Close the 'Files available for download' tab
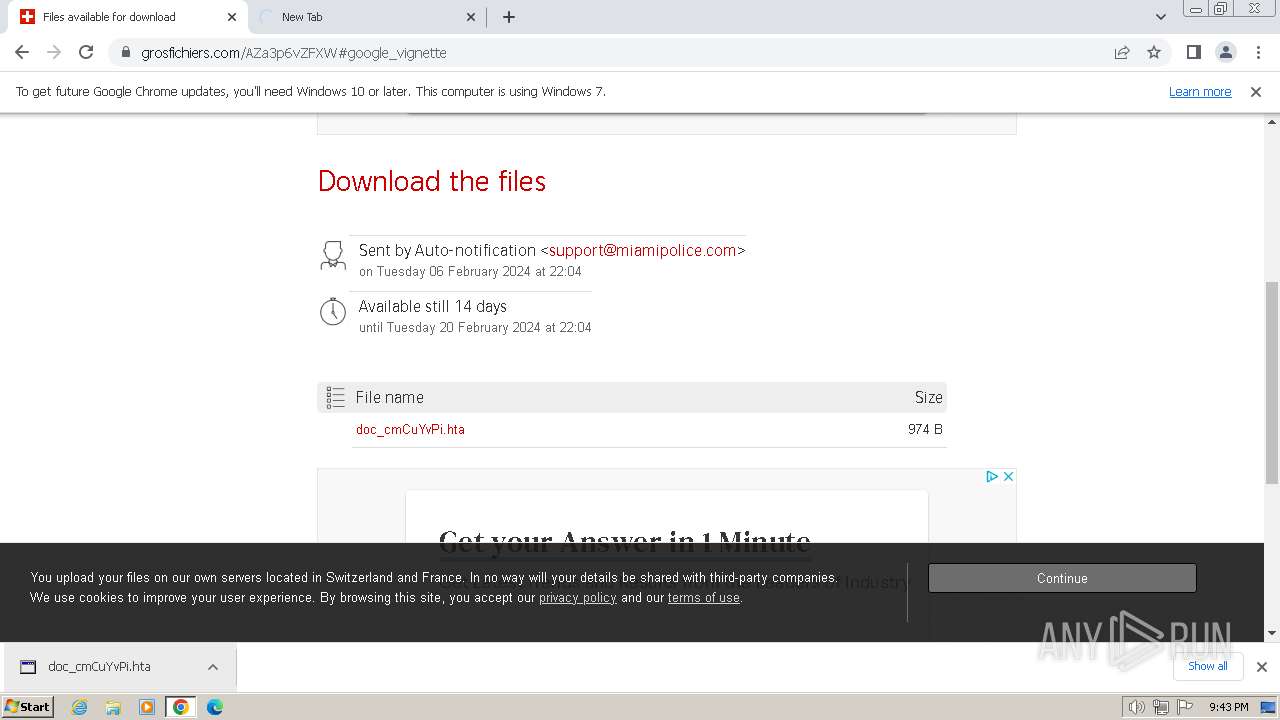Viewport: 1280px width, 720px height. pyautogui.click(x=232, y=17)
